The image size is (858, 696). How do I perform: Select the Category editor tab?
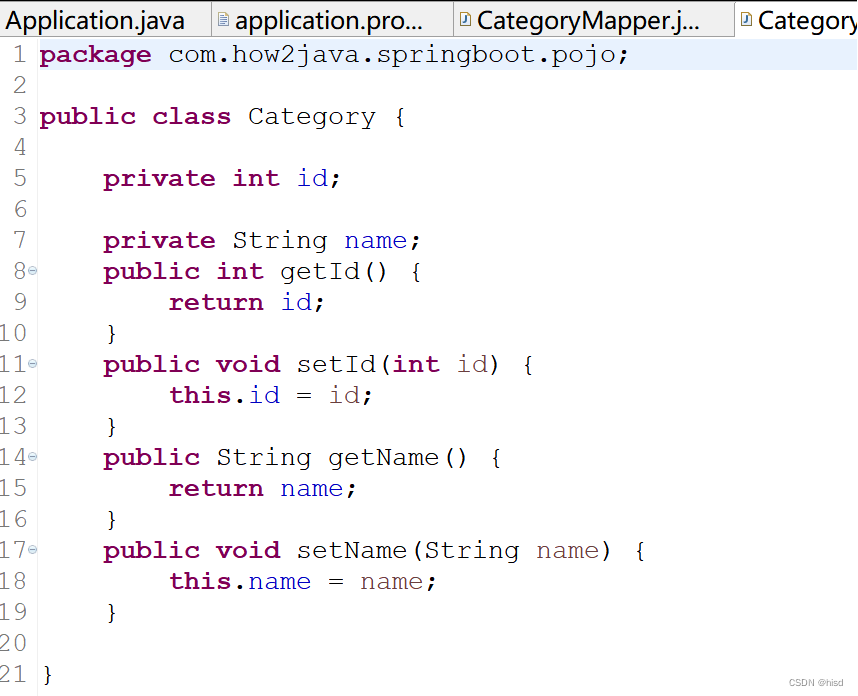coord(805,18)
